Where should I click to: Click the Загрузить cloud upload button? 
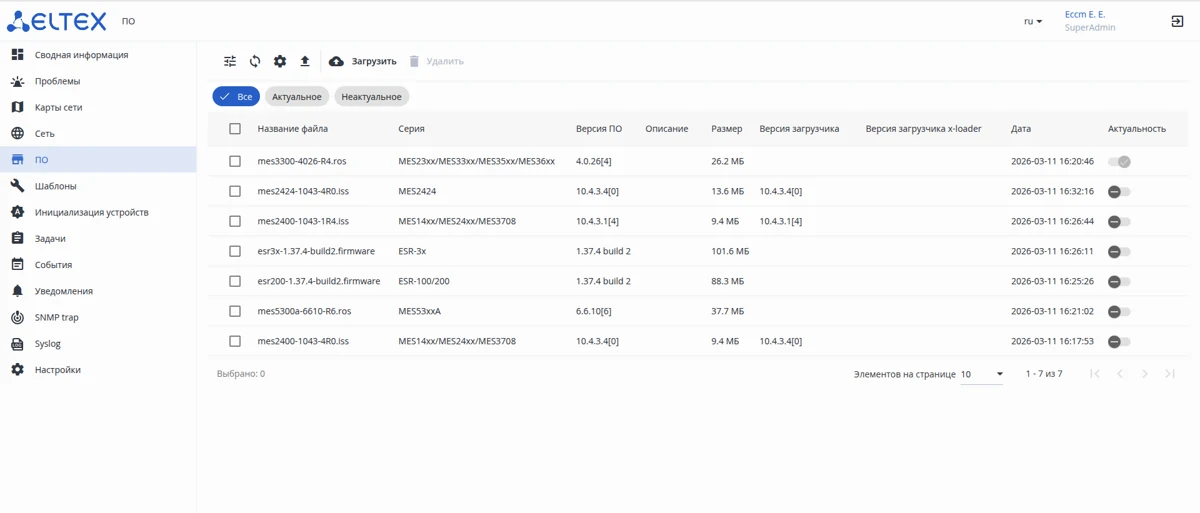click(x=362, y=61)
